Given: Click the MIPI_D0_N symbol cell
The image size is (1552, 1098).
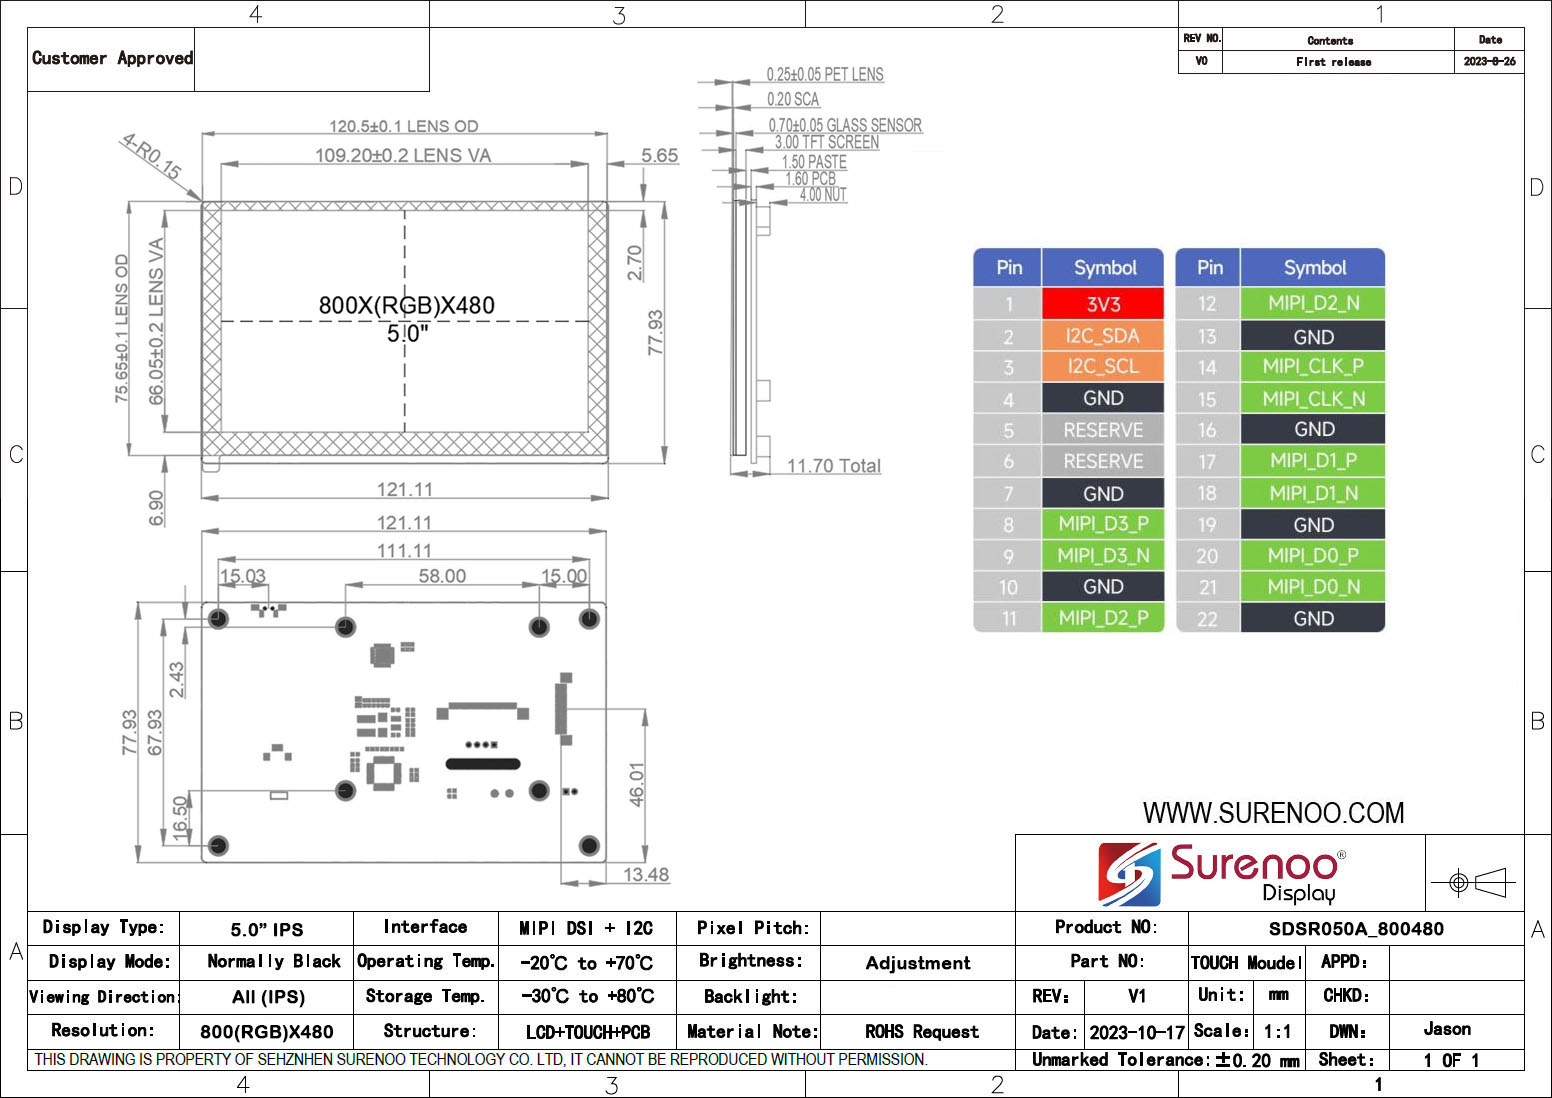Looking at the screenshot, I should coord(1312,587).
